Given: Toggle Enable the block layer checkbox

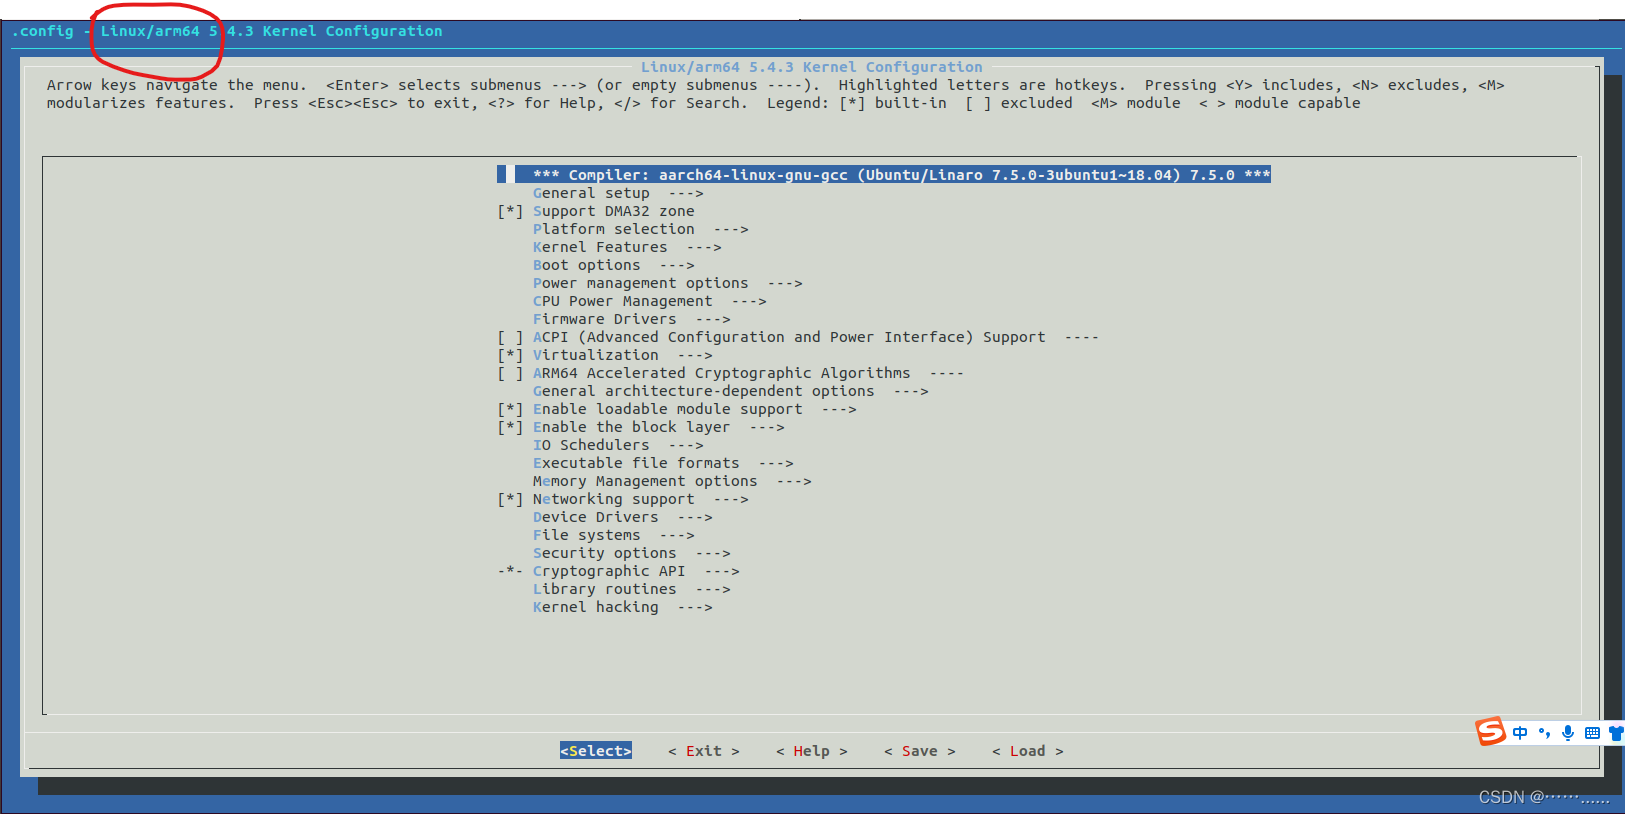Looking at the screenshot, I should point(510,427).
